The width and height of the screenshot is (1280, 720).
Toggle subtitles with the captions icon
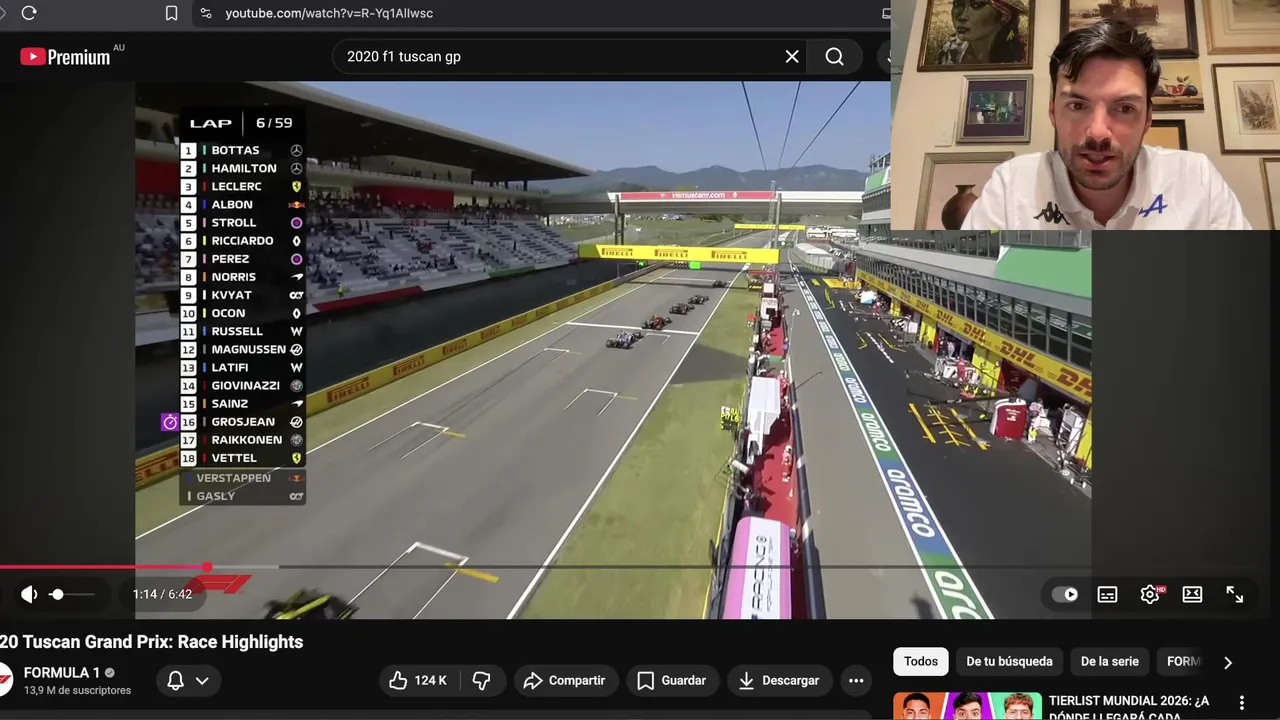click(x=1107, y=594)
